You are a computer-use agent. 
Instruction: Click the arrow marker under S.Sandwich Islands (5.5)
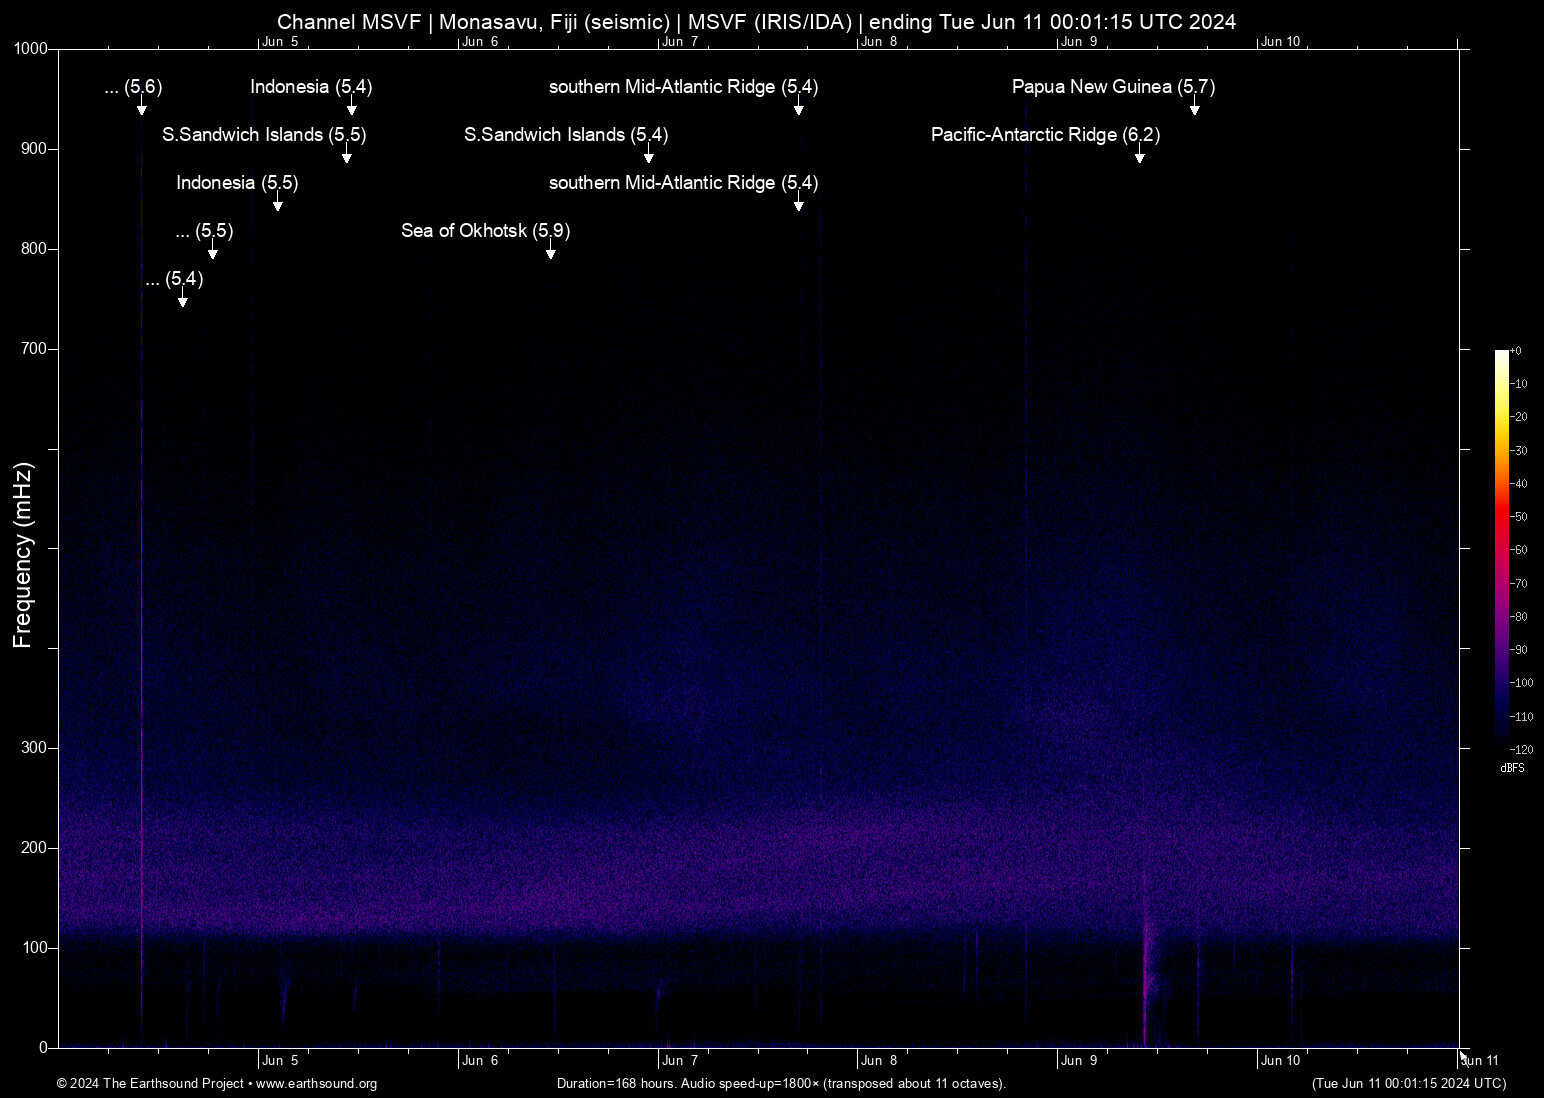pos(346,154)
